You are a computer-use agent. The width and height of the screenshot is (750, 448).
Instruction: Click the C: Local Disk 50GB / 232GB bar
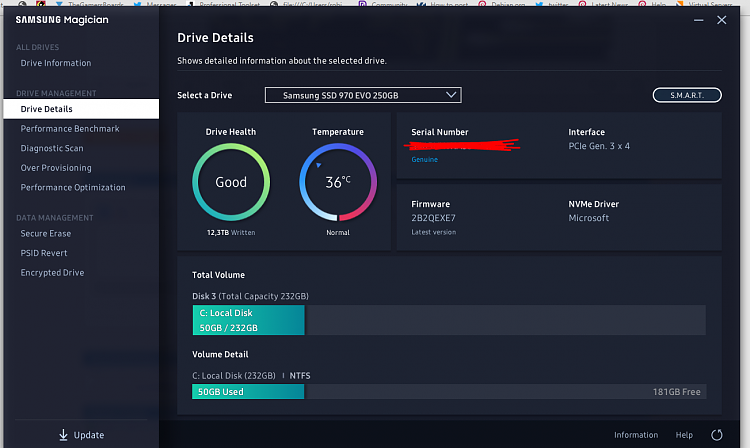click(x=248, y=320)
